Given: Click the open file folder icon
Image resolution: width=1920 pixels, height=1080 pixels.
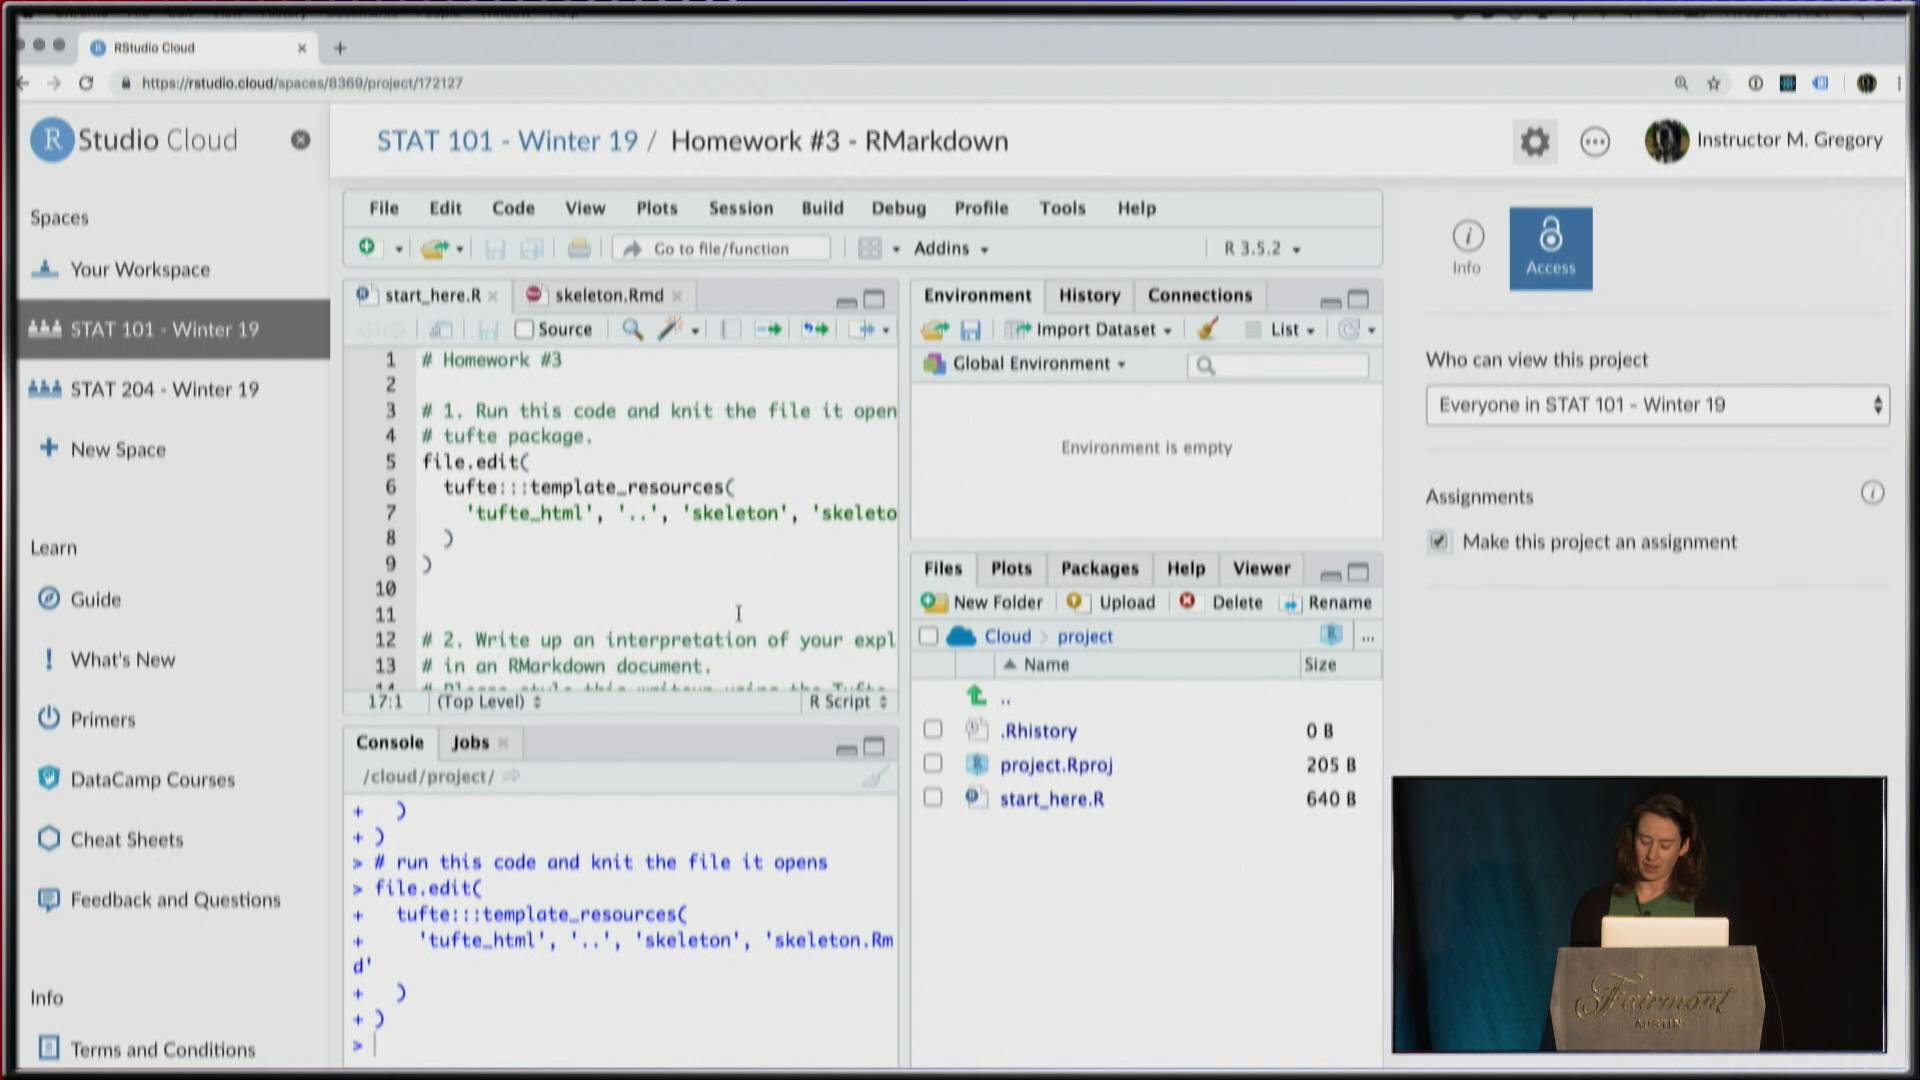Looking at the screenshot, I should pyautogui.click(x=434, y=248).
